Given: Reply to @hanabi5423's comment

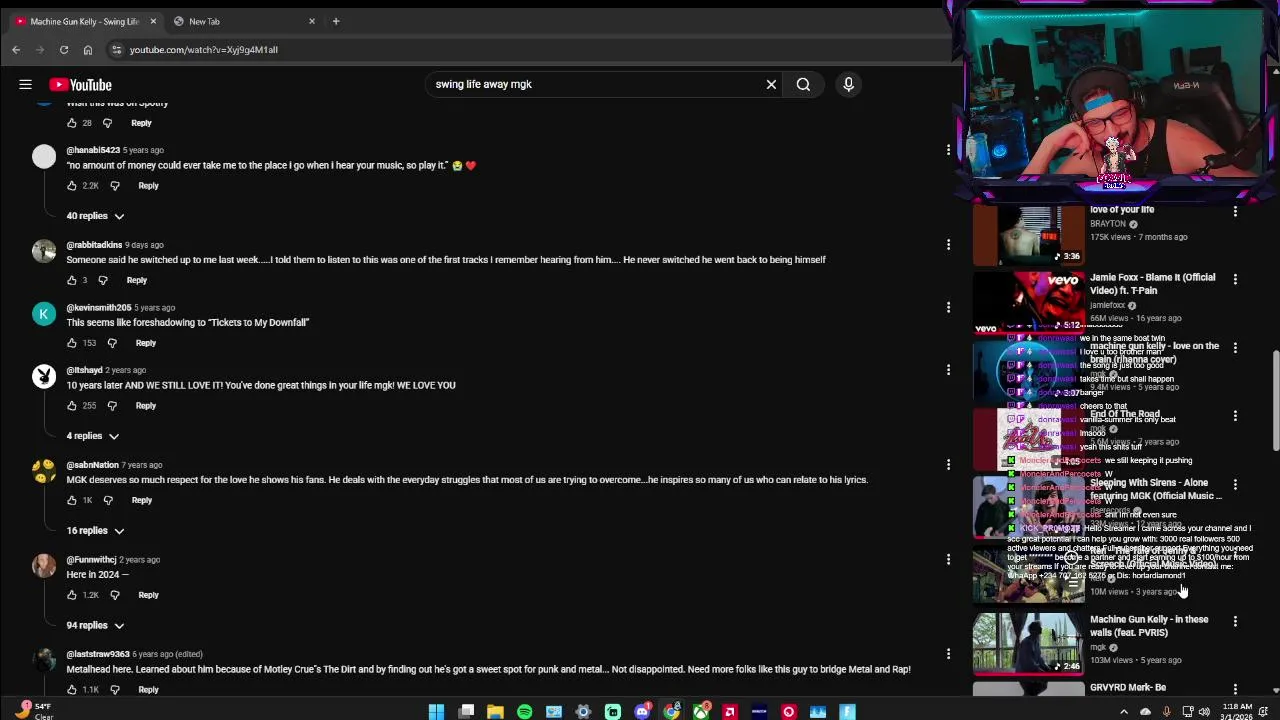Looking at the screenshot, I should [148, 186].
